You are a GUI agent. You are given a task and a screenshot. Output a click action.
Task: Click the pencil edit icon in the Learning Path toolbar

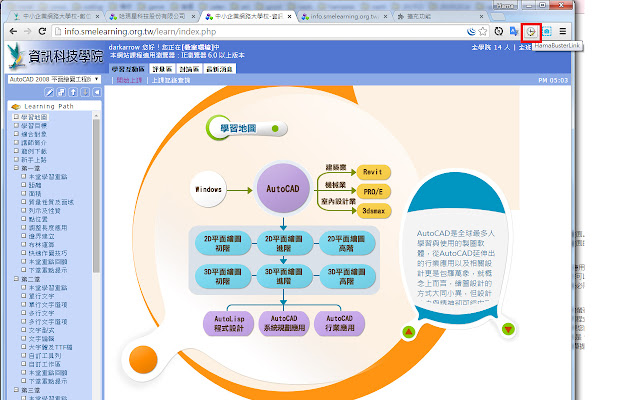point(49,92)
